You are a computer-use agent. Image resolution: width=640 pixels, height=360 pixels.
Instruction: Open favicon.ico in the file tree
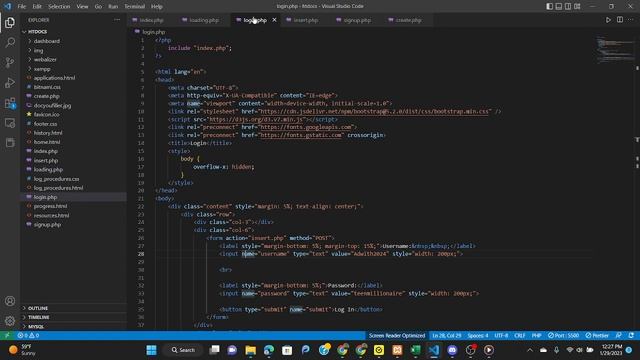click(47, 114)
